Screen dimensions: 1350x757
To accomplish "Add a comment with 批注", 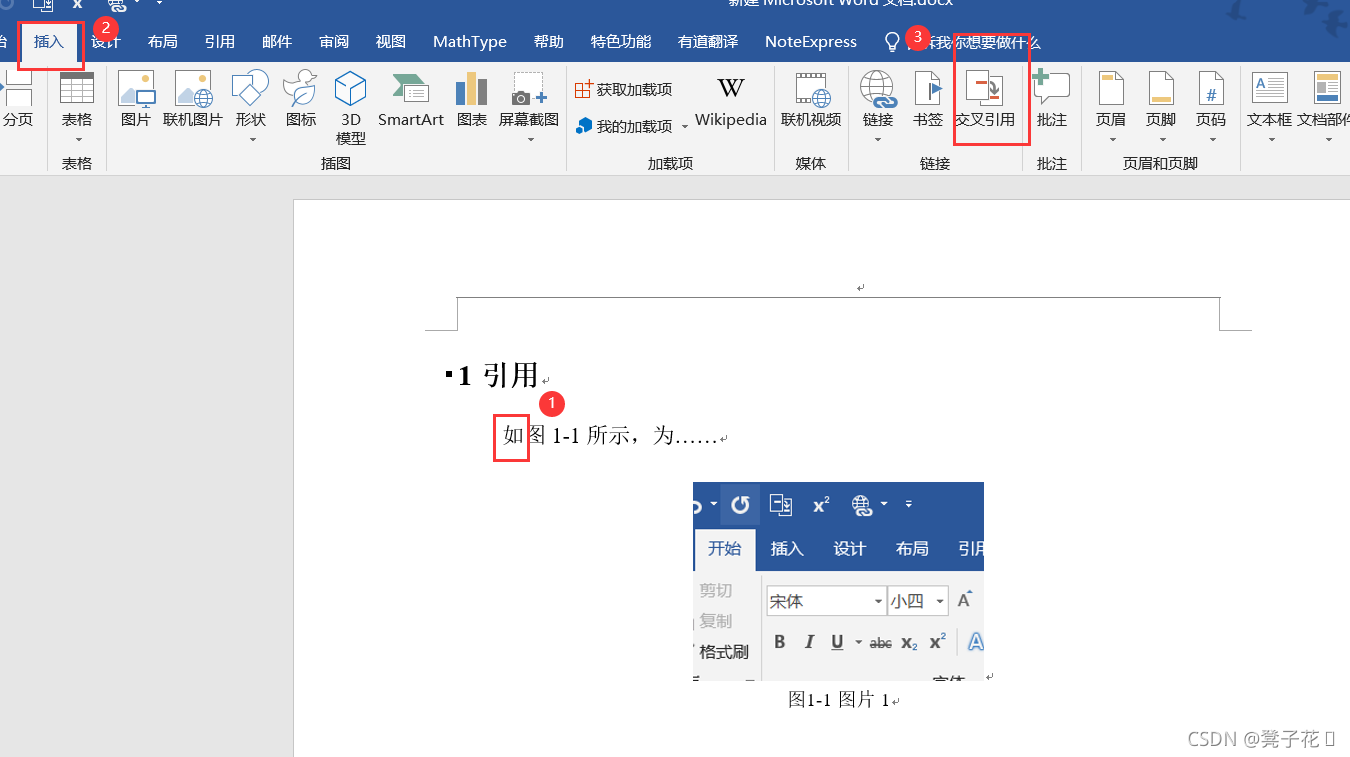I will tap(1052, 98).
